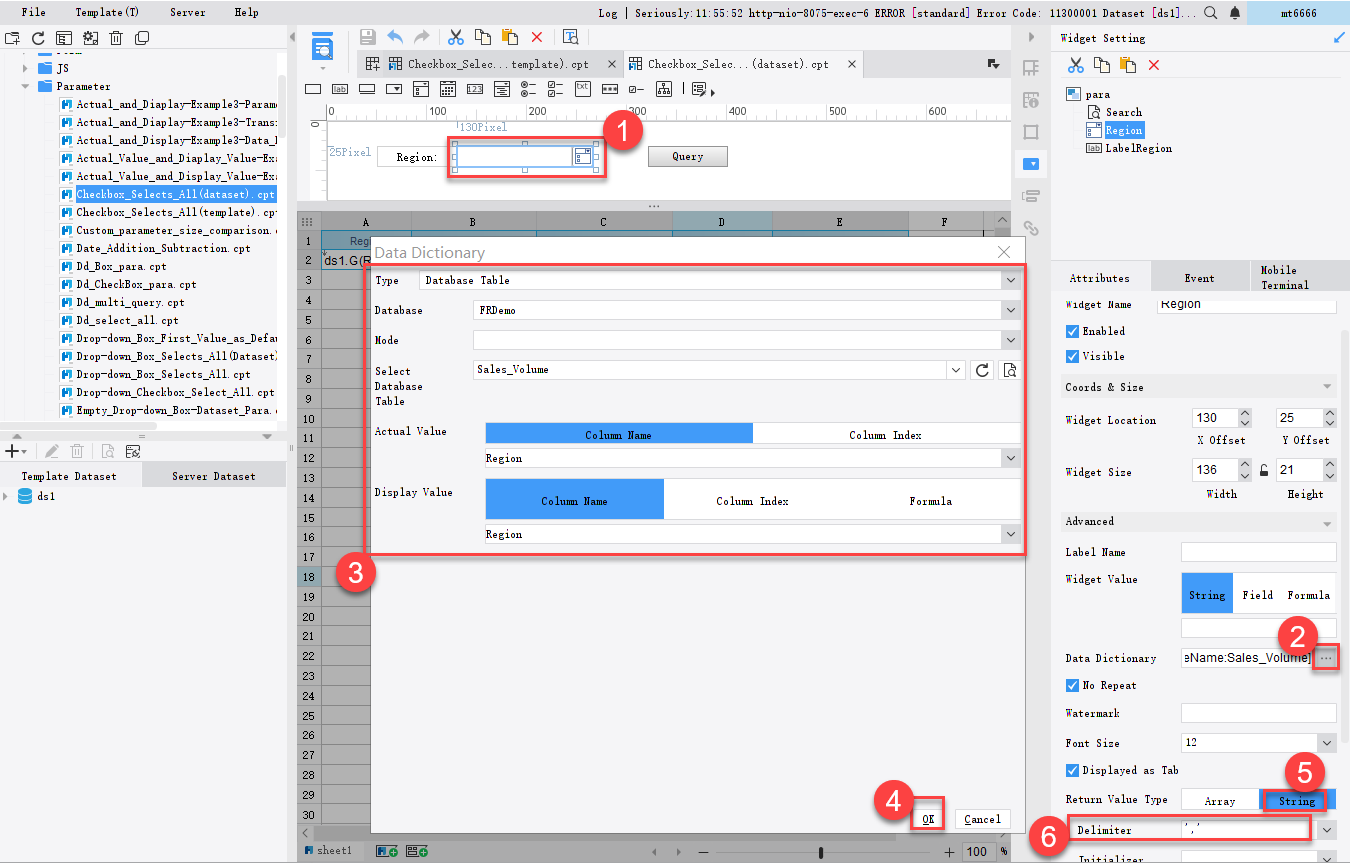
Task: Paste a widget using the paste icon
Action: (1128, 63)
